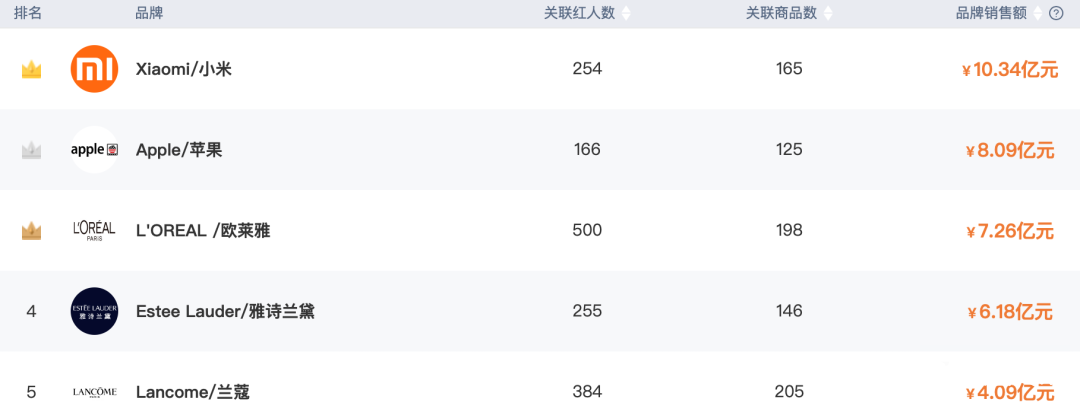Click the Lancome brand logo
The height and width of the screenshot is (418, 1080).
tap(95, 392)
